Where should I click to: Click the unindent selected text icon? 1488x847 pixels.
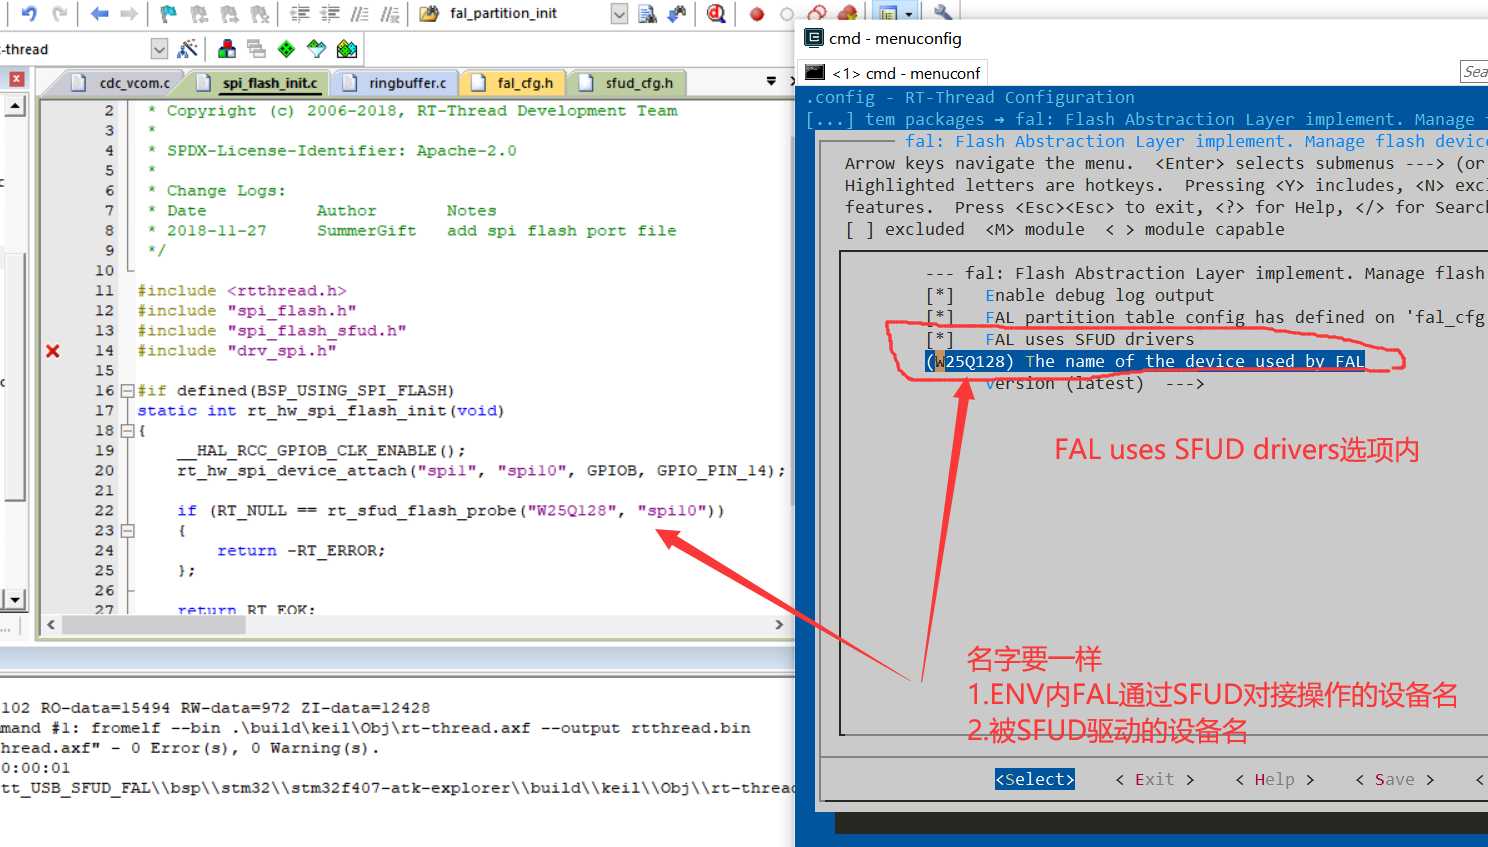coord(330,13)
